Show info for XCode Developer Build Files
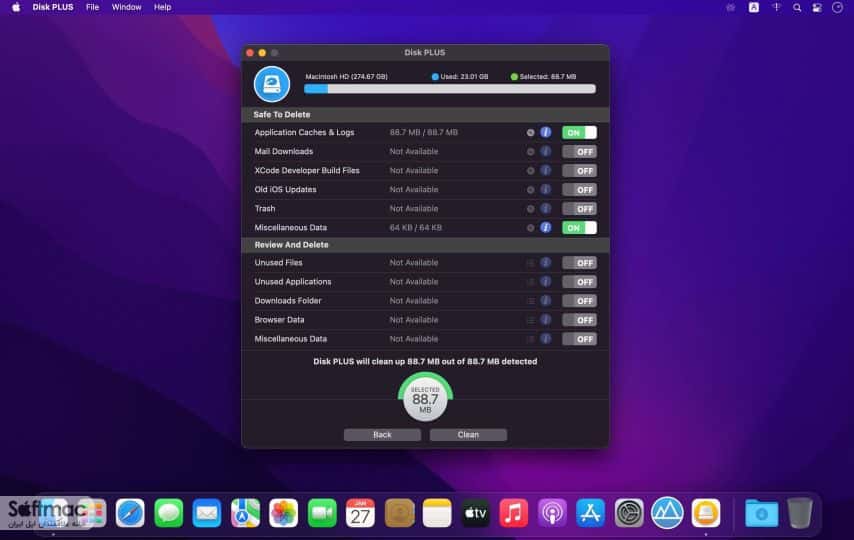Viewport: 854px width, 540px height. 545,171
